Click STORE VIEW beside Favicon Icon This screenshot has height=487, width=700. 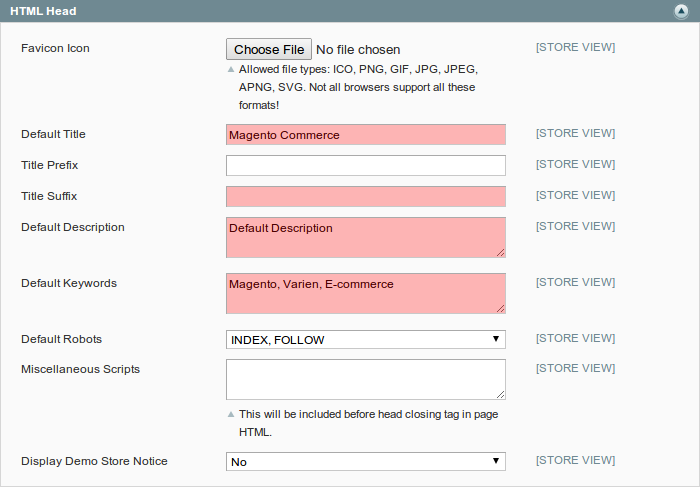(x=575, y=47)
